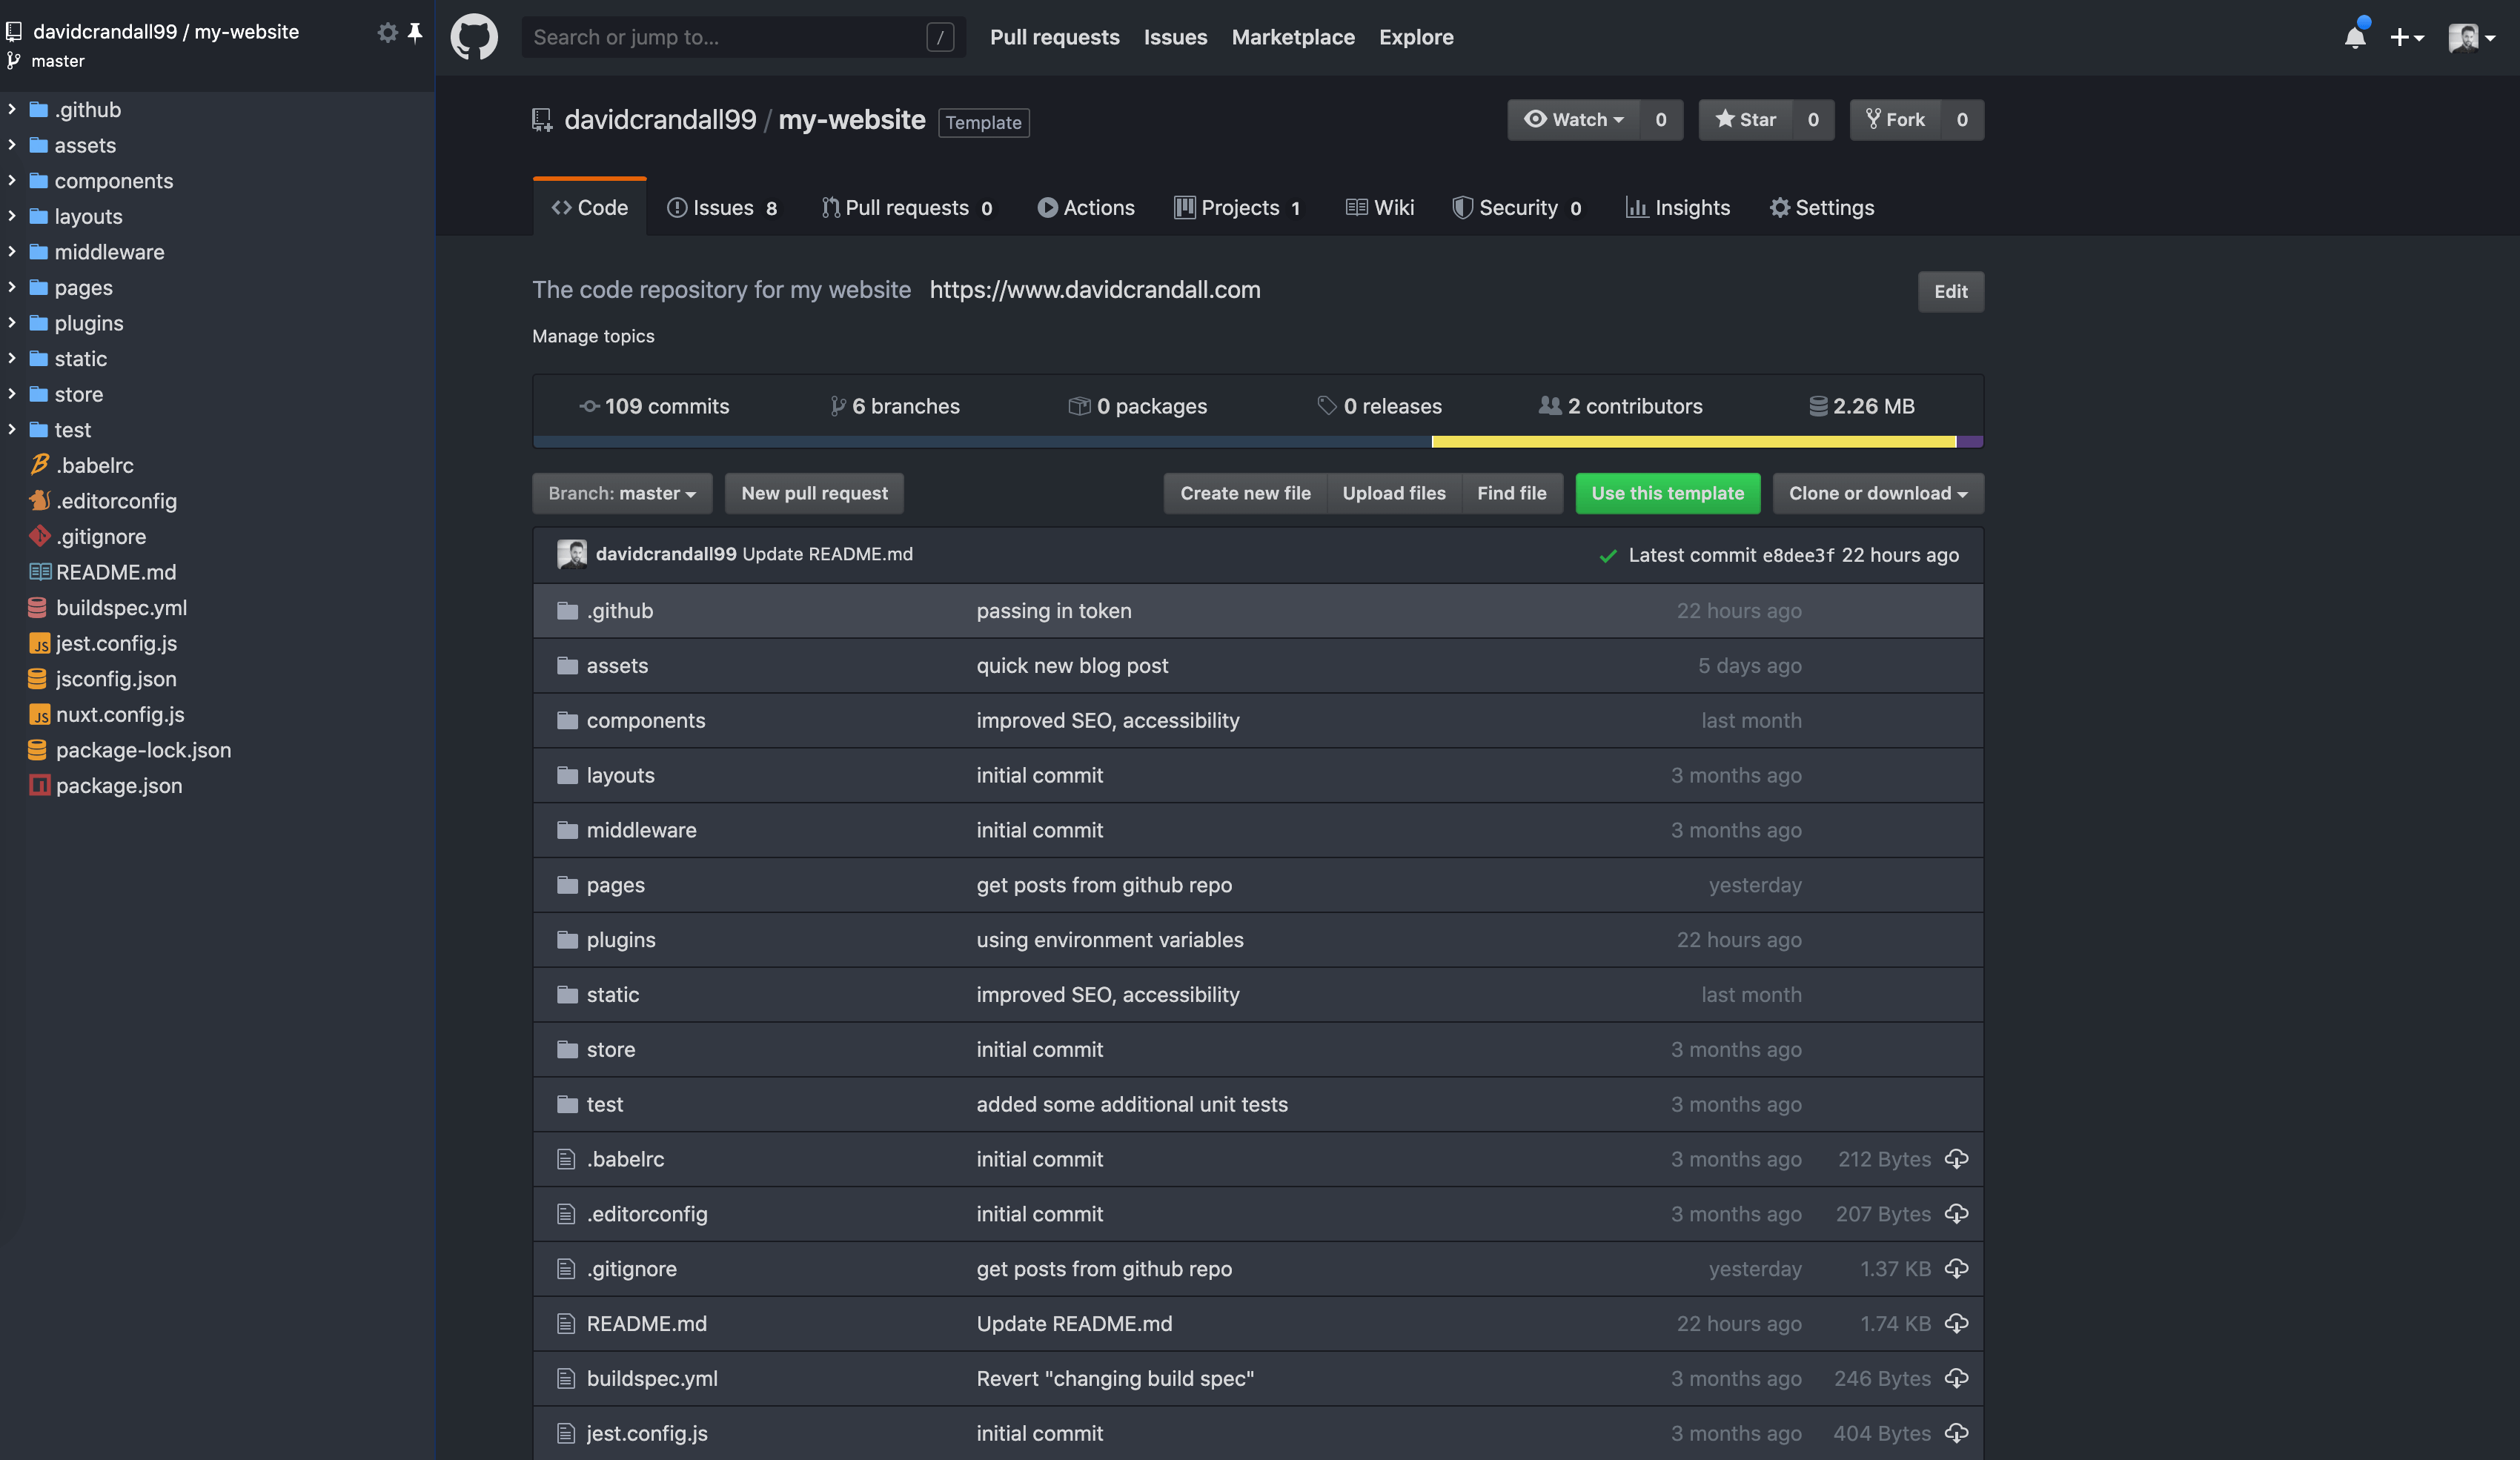Expand the Branch master dropdown
This screenshot has height=1460, width=2520.
point(620,492)
